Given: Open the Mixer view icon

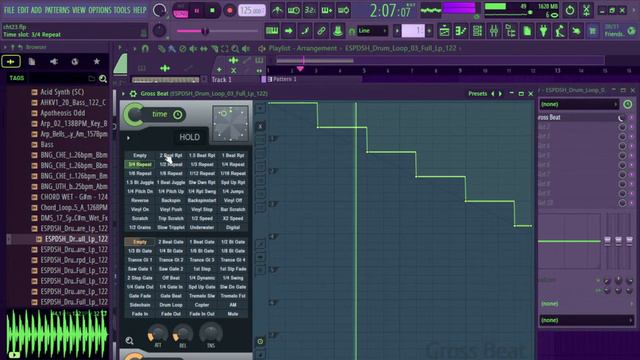Looking at the screenshot, I should 494,31.
